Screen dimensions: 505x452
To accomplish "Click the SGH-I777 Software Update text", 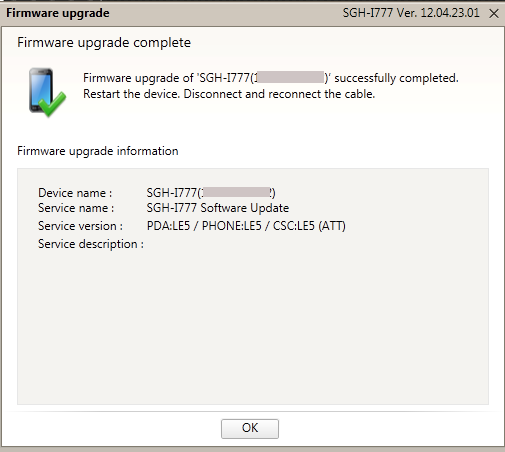I will point(218,208).
